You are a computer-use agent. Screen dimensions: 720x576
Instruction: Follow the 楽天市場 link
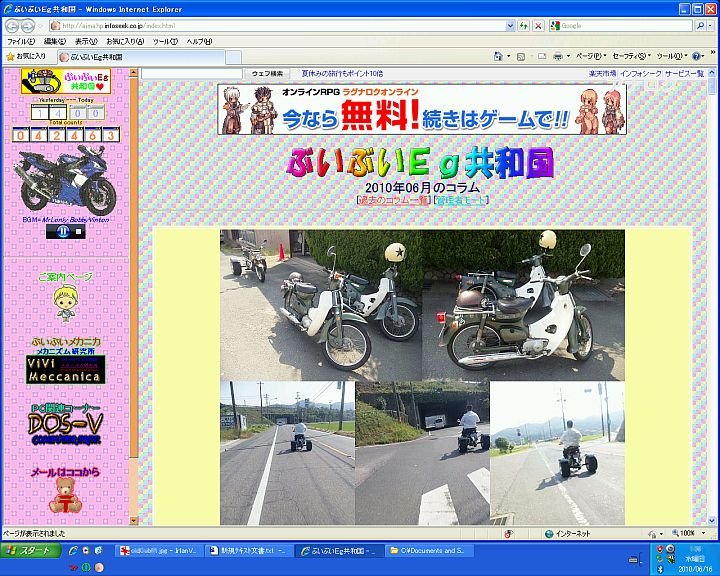[602, 73]
